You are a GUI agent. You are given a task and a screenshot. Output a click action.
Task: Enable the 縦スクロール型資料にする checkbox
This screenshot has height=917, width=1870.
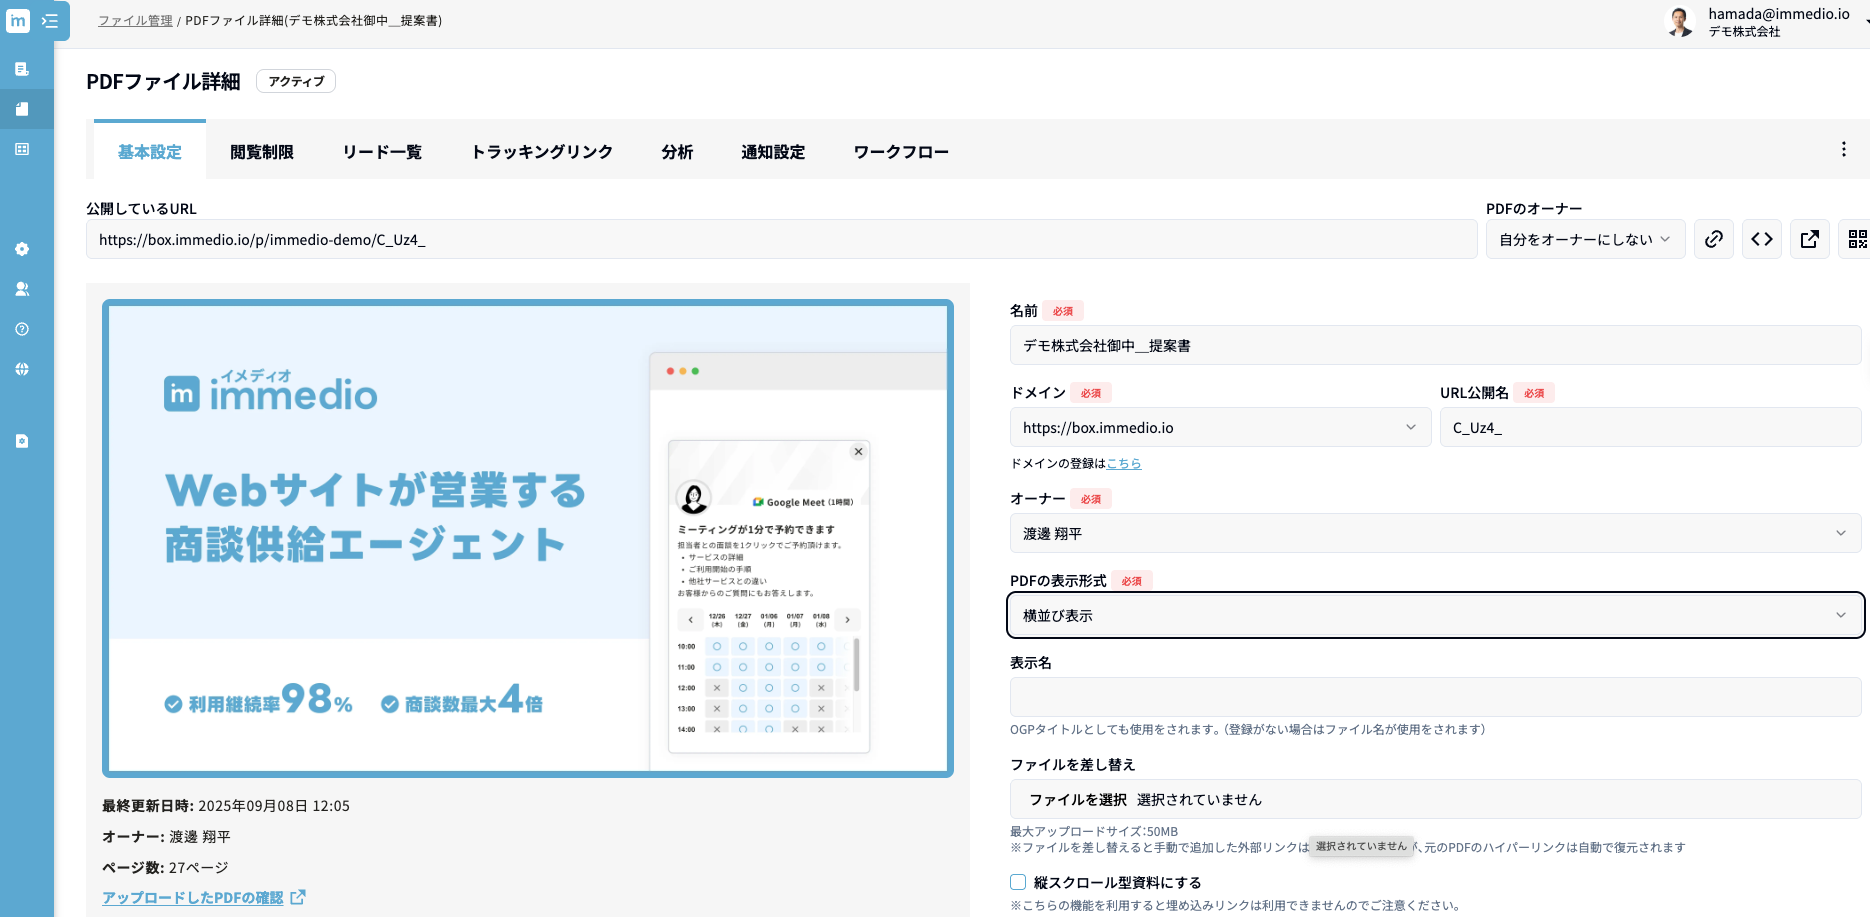[1018, 882]
